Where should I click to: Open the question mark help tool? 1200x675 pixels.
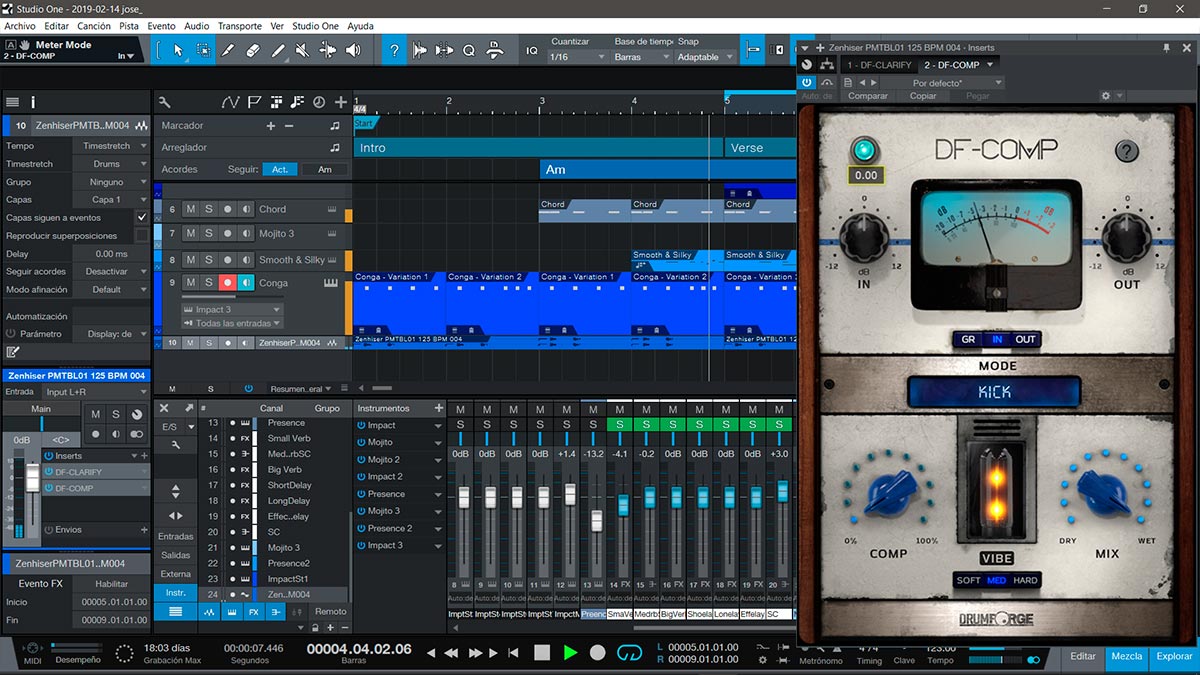(395, 50)
